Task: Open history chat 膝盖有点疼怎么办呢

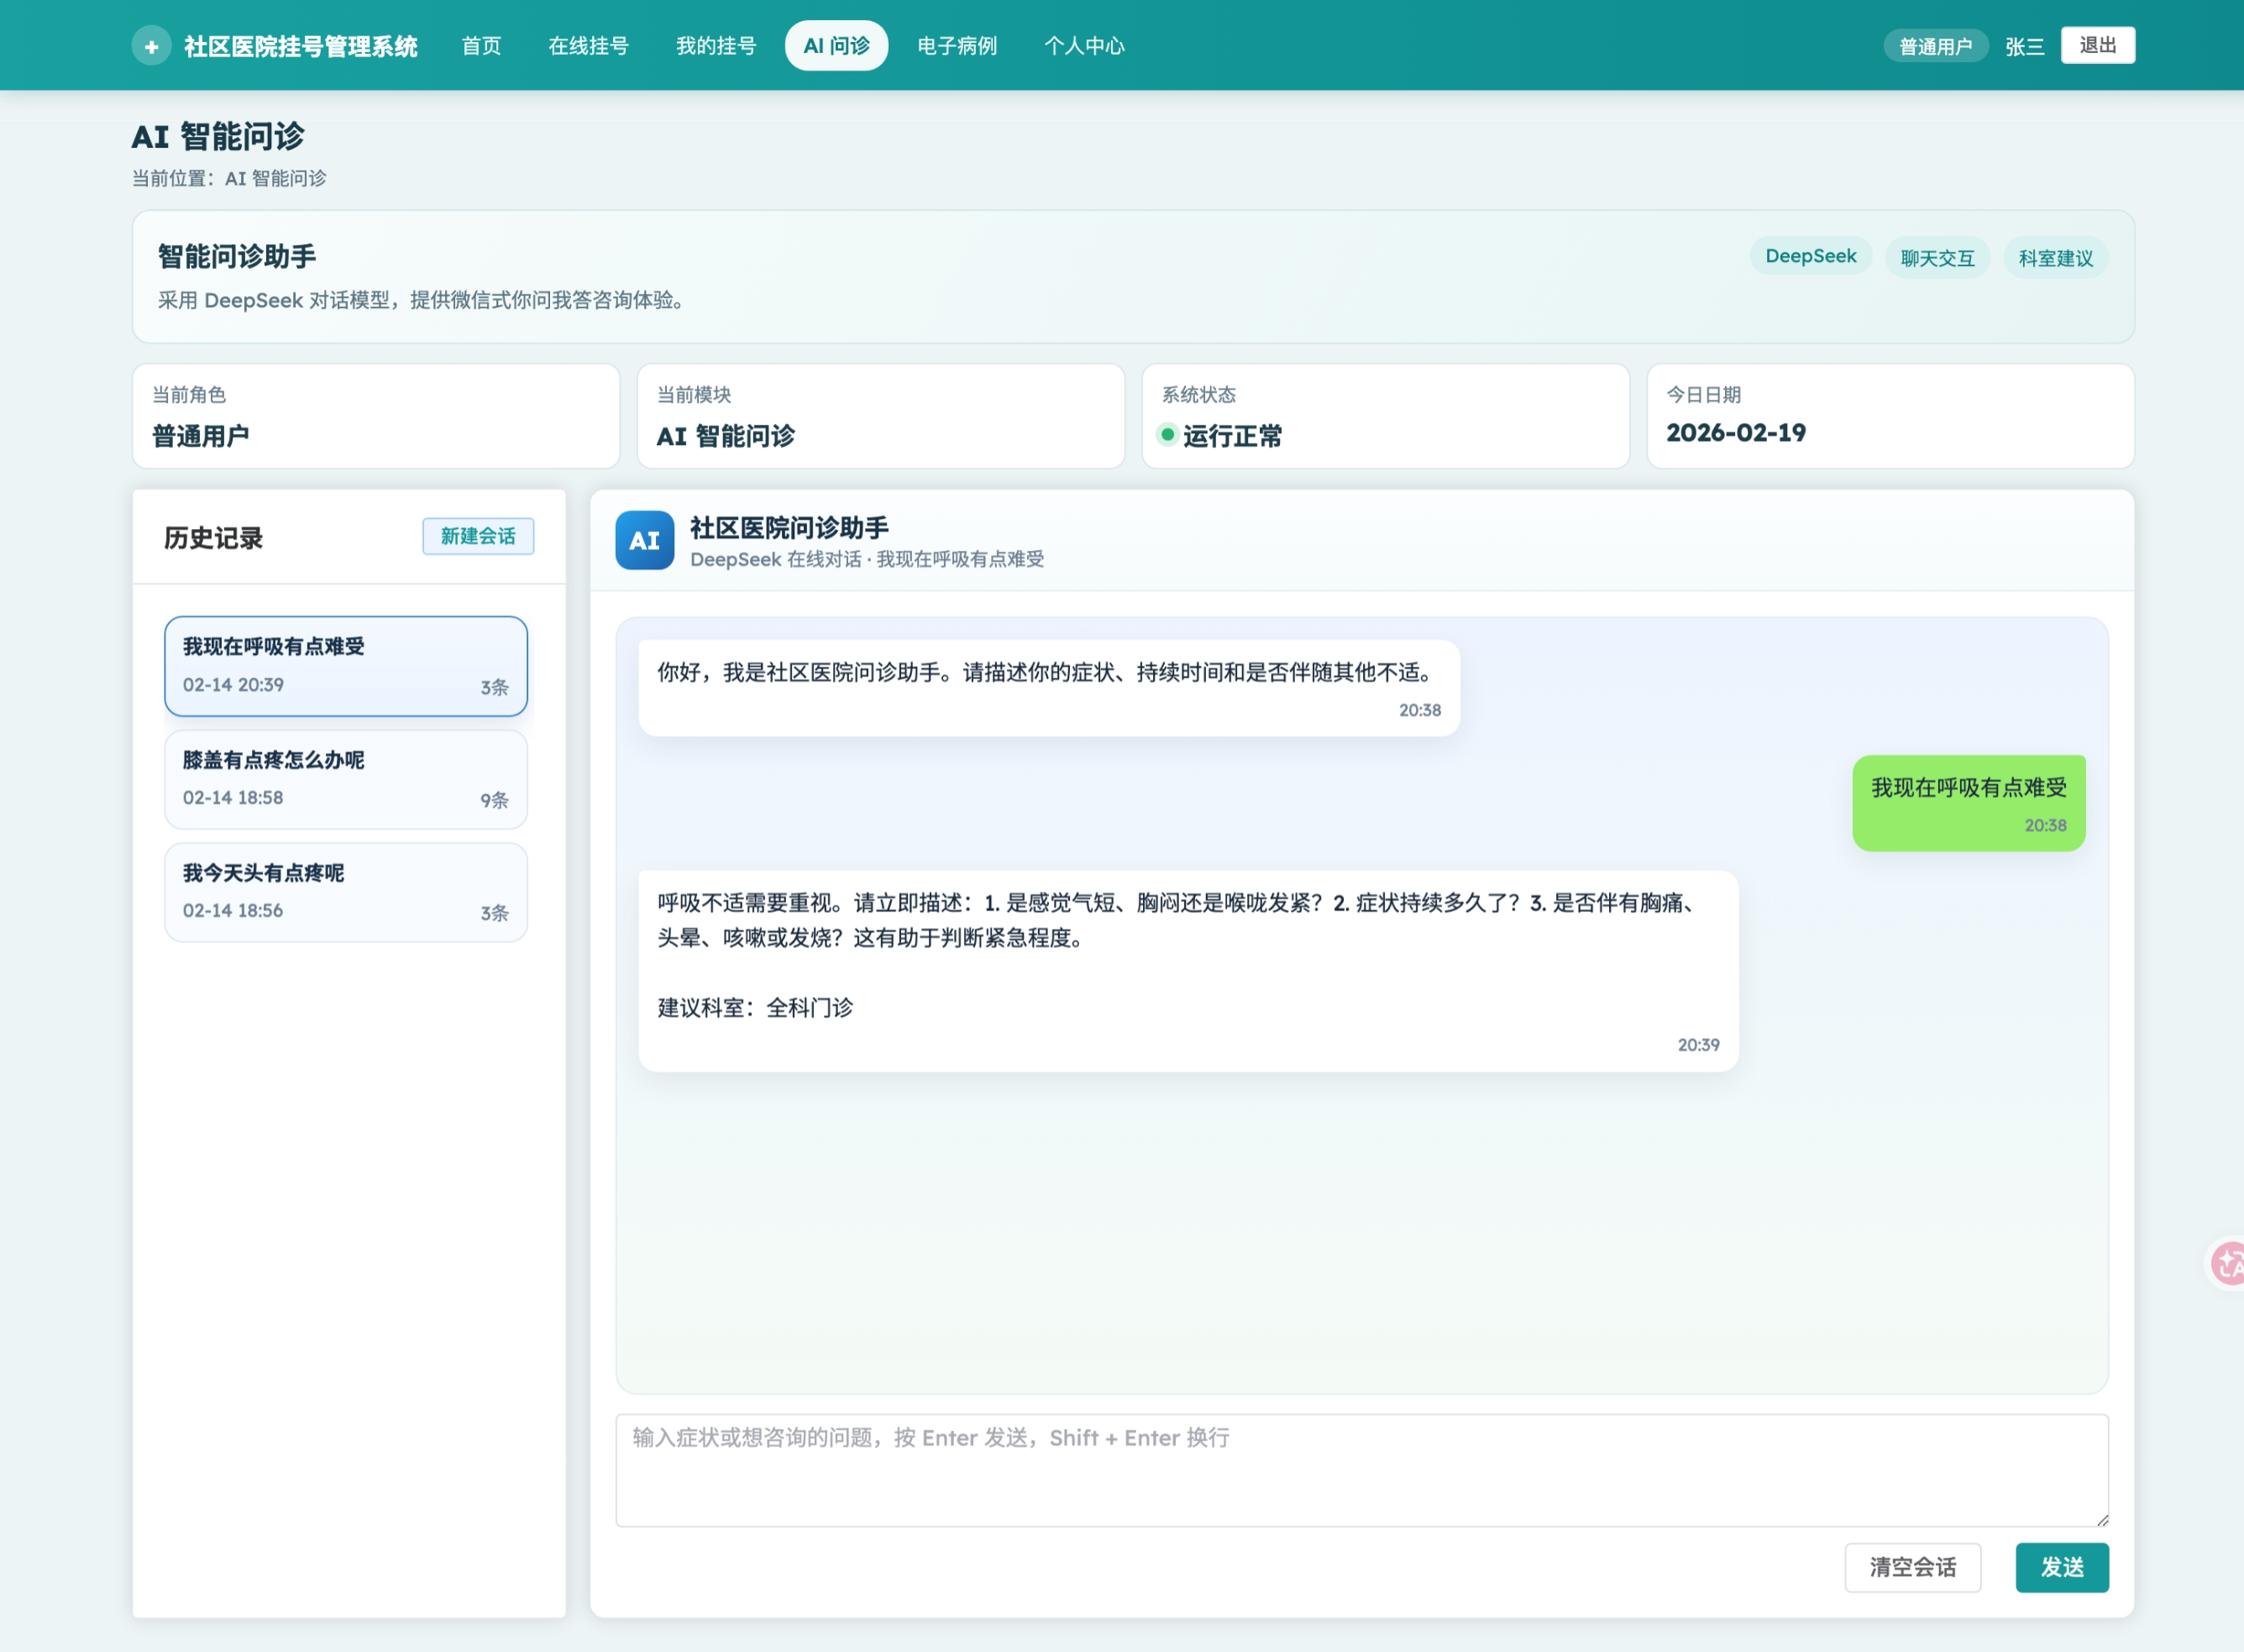Action: [346, 779]
